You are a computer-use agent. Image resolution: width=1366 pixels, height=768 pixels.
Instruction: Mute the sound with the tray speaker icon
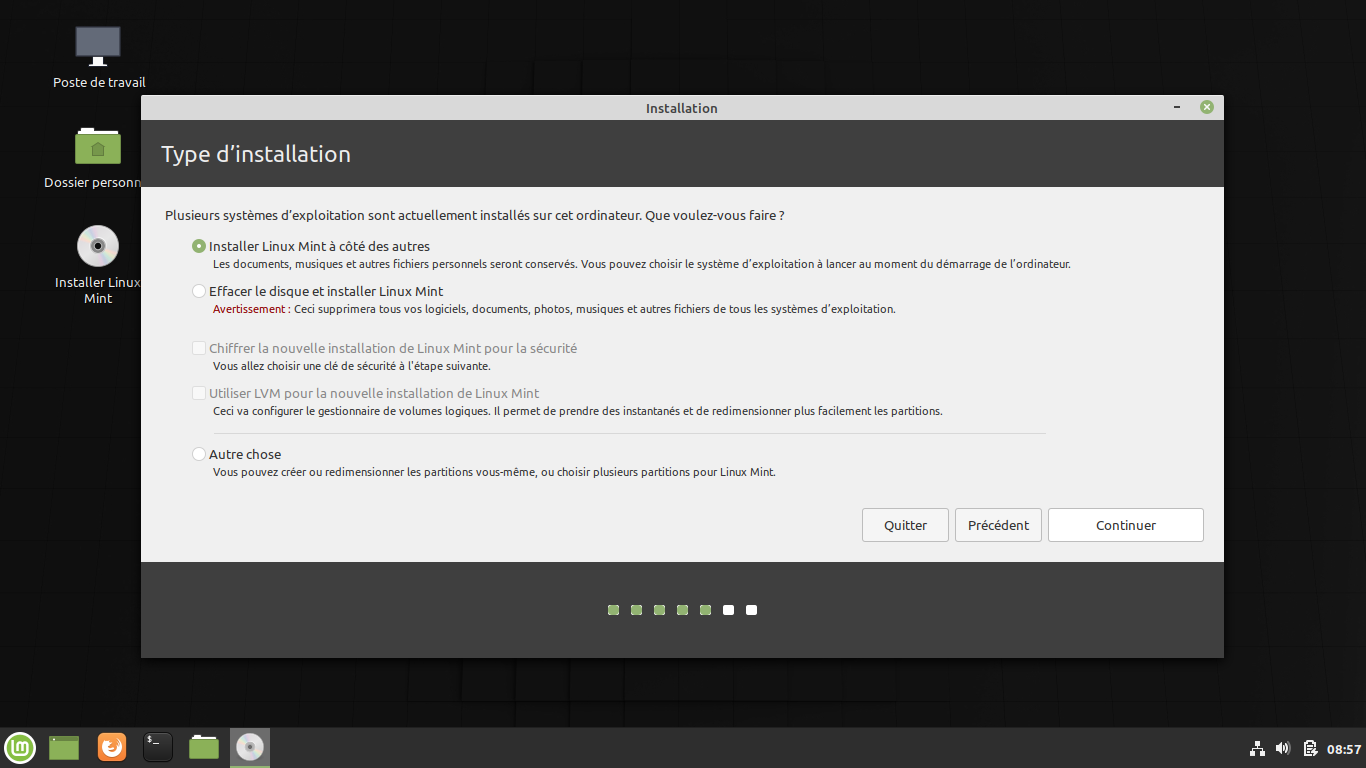(x=1283, y=748)
